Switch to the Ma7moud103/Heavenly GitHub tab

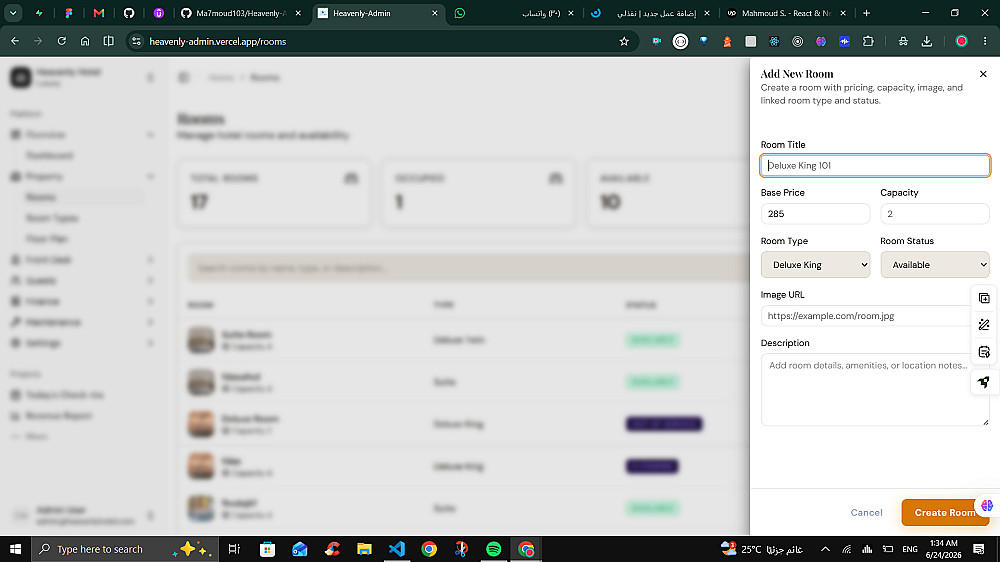tap(240, 13)
